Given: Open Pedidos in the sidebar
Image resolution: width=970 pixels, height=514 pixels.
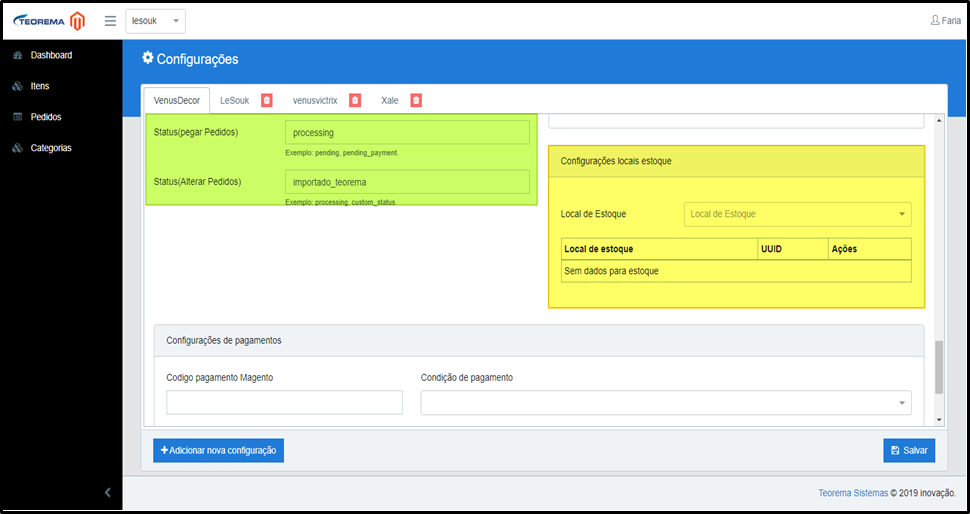Looking at the screenshot, I should click(46, 117).
